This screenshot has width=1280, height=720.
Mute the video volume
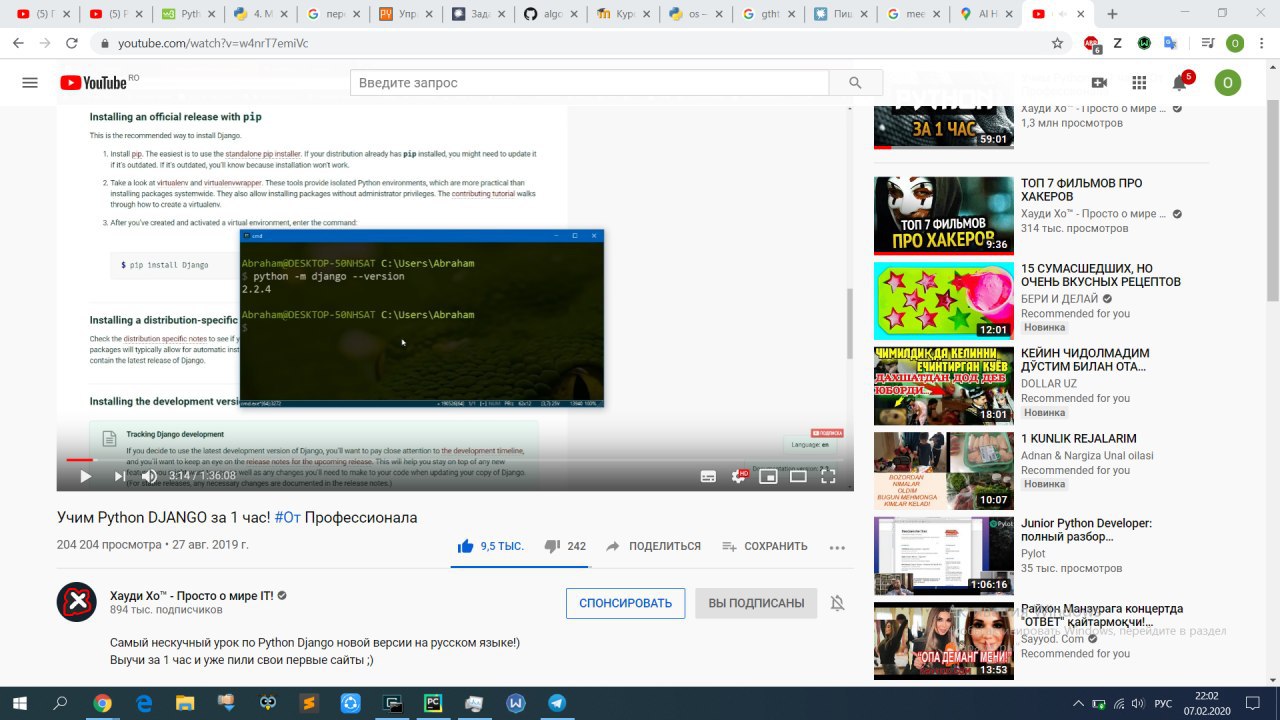click(150, 477)
